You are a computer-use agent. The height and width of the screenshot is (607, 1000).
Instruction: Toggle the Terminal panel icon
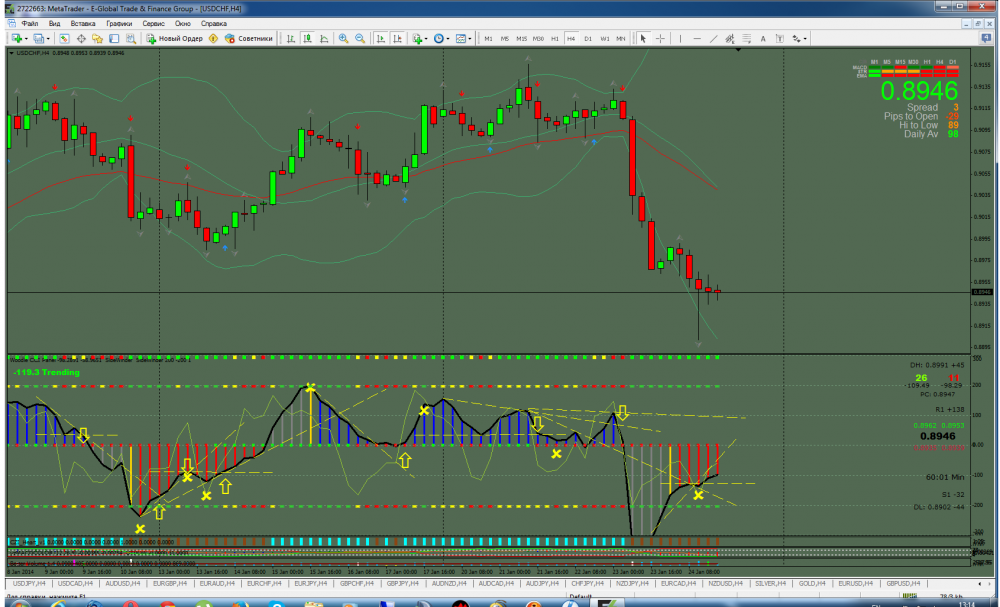pyautogui.click(x=114, y=38)
